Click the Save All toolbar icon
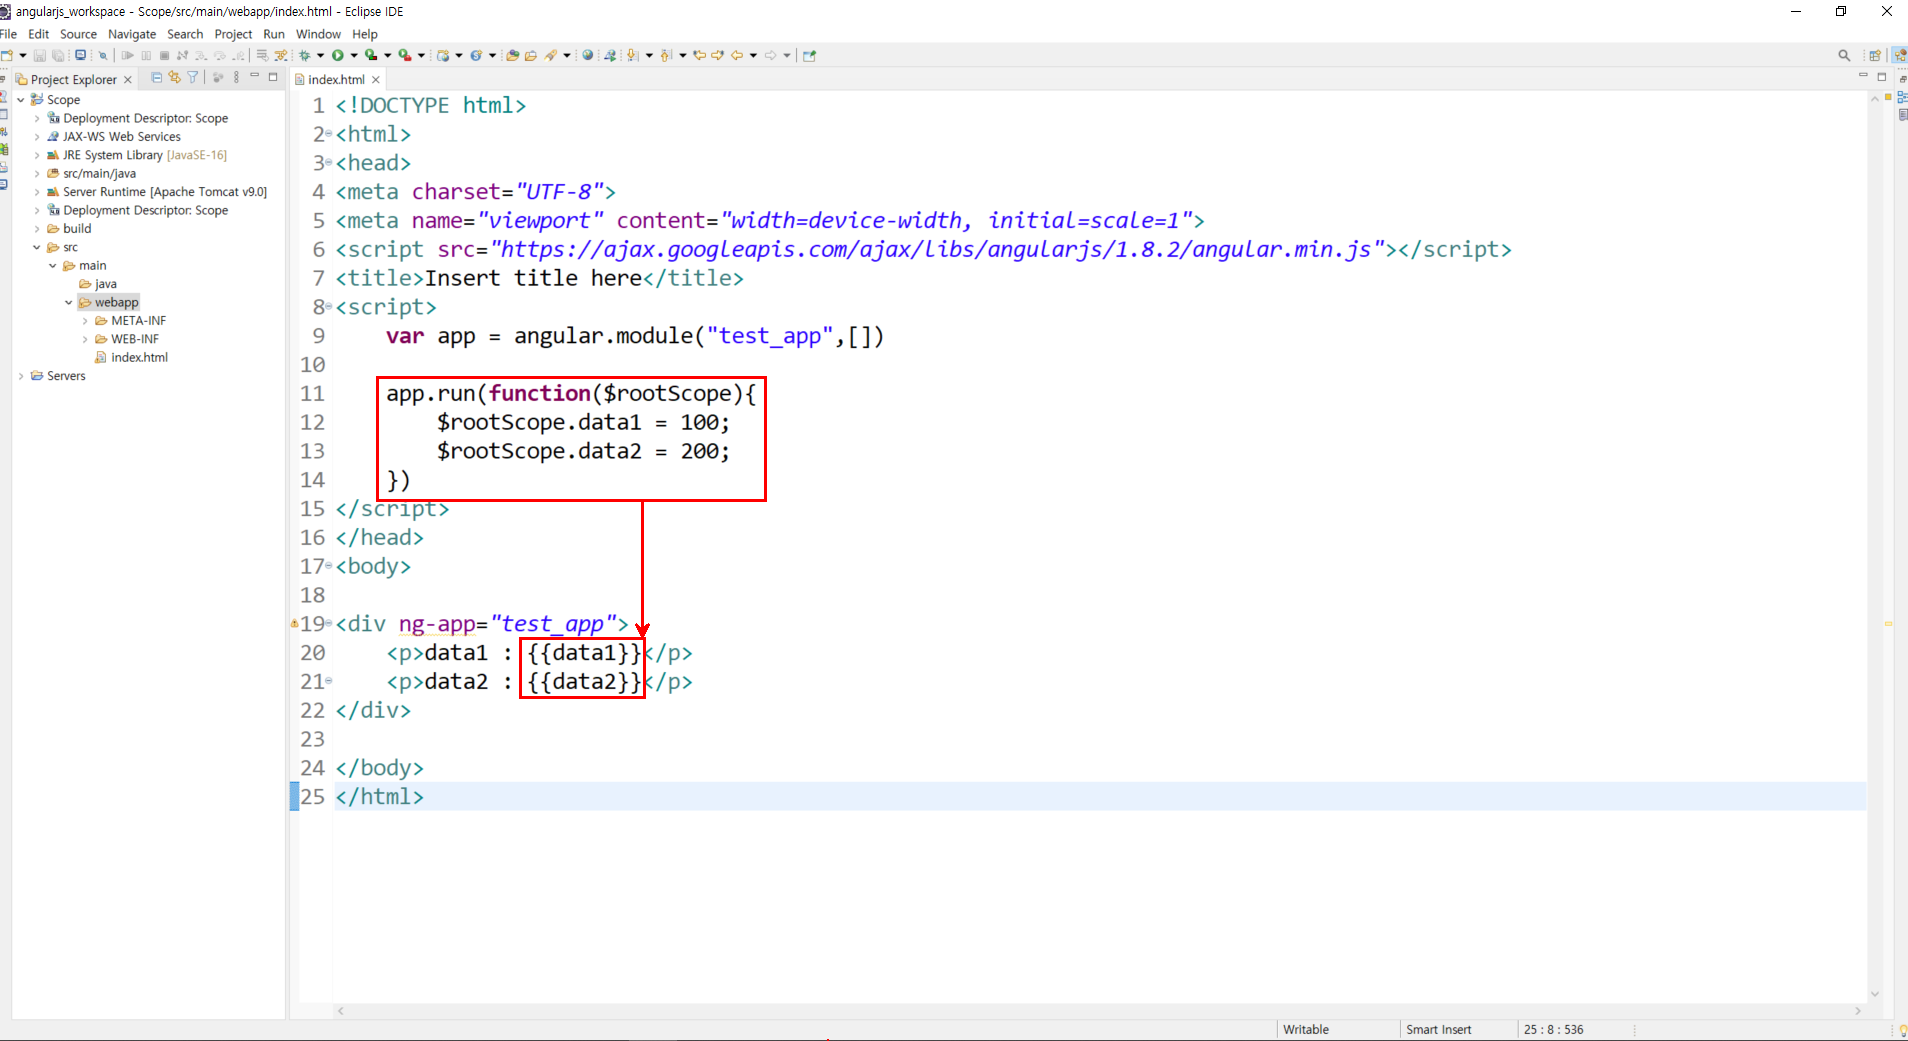Screen dimensions: 1908x1041 pos(58,55)
